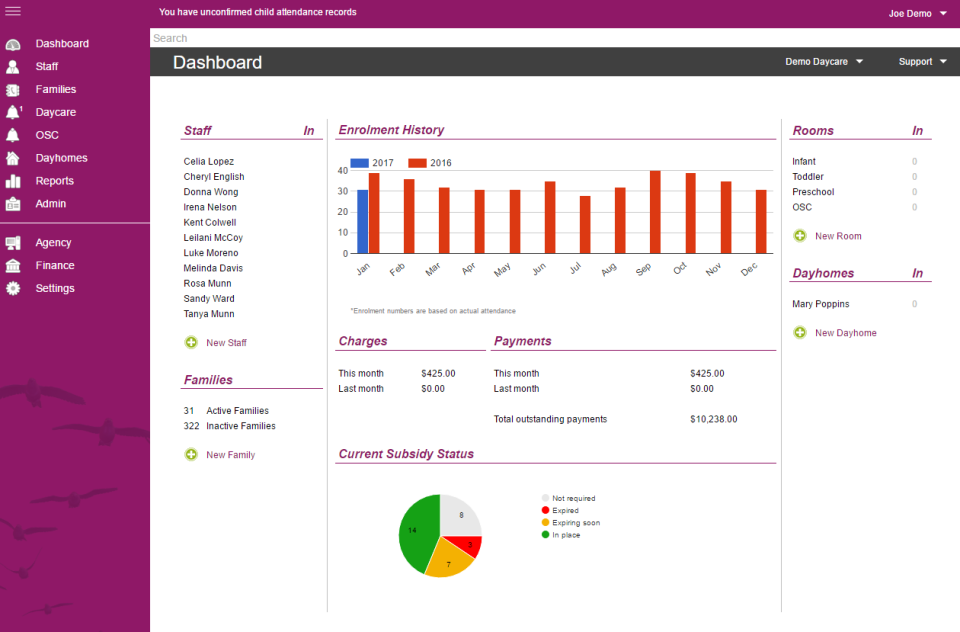This screenshot has height=632, width=960.
Task: Open Dashboard via its sidebar icon
Action: pos(13,44)
